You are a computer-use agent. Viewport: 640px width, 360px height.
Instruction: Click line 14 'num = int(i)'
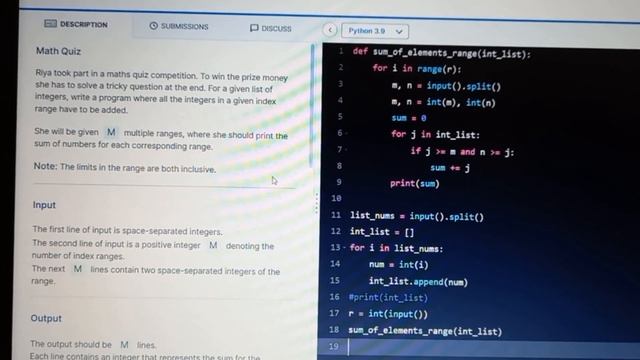point(398,264)
